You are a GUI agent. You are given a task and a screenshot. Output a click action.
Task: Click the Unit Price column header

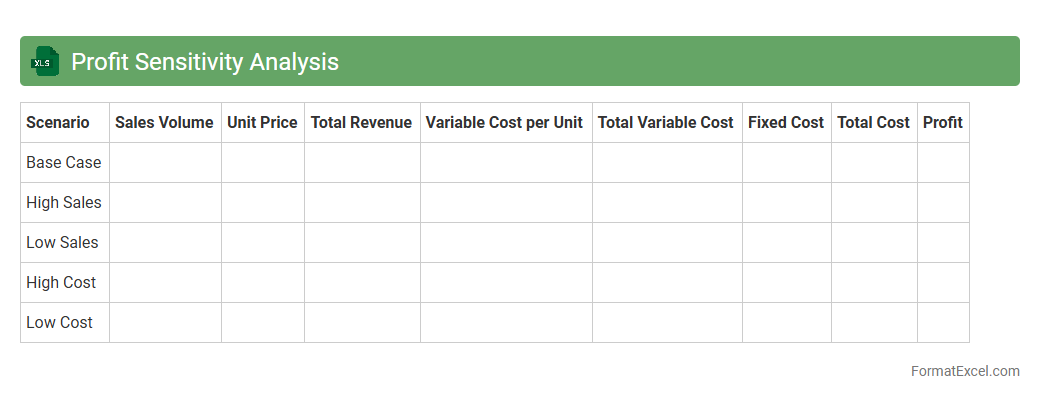click(262, 122)
